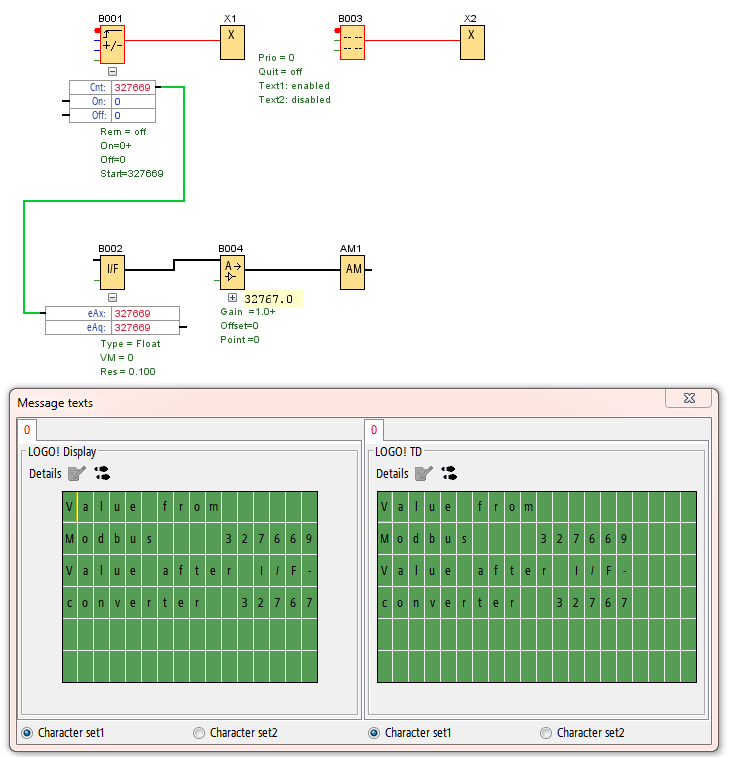The image size is (730, 758).
Task: Click the footsteps icon in LOGO! Display panel
Action: (102, 473)
